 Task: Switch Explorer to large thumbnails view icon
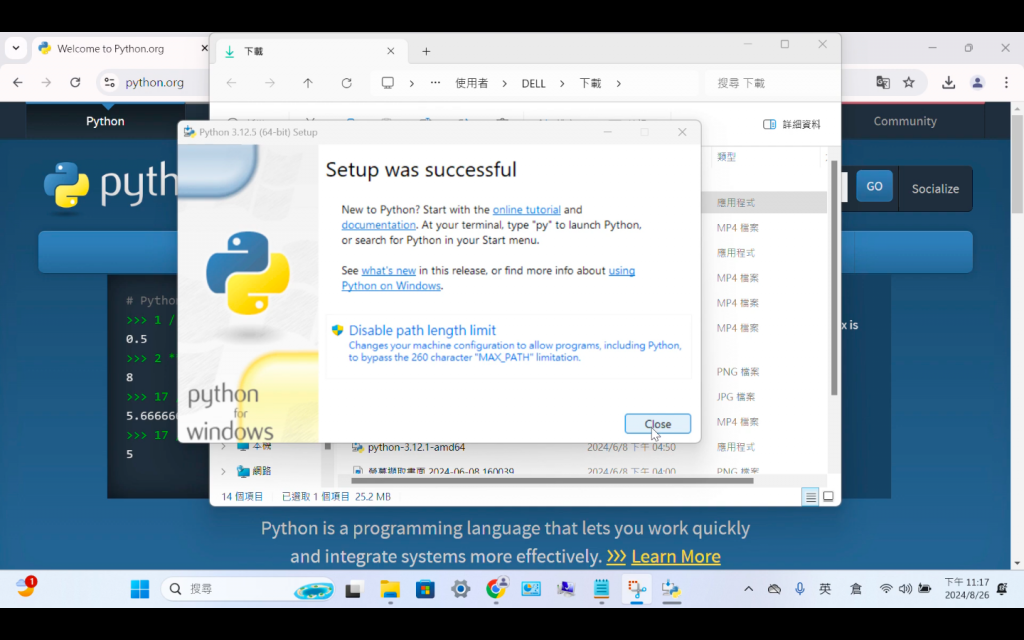pyautogui.click(x=828, y=497)
